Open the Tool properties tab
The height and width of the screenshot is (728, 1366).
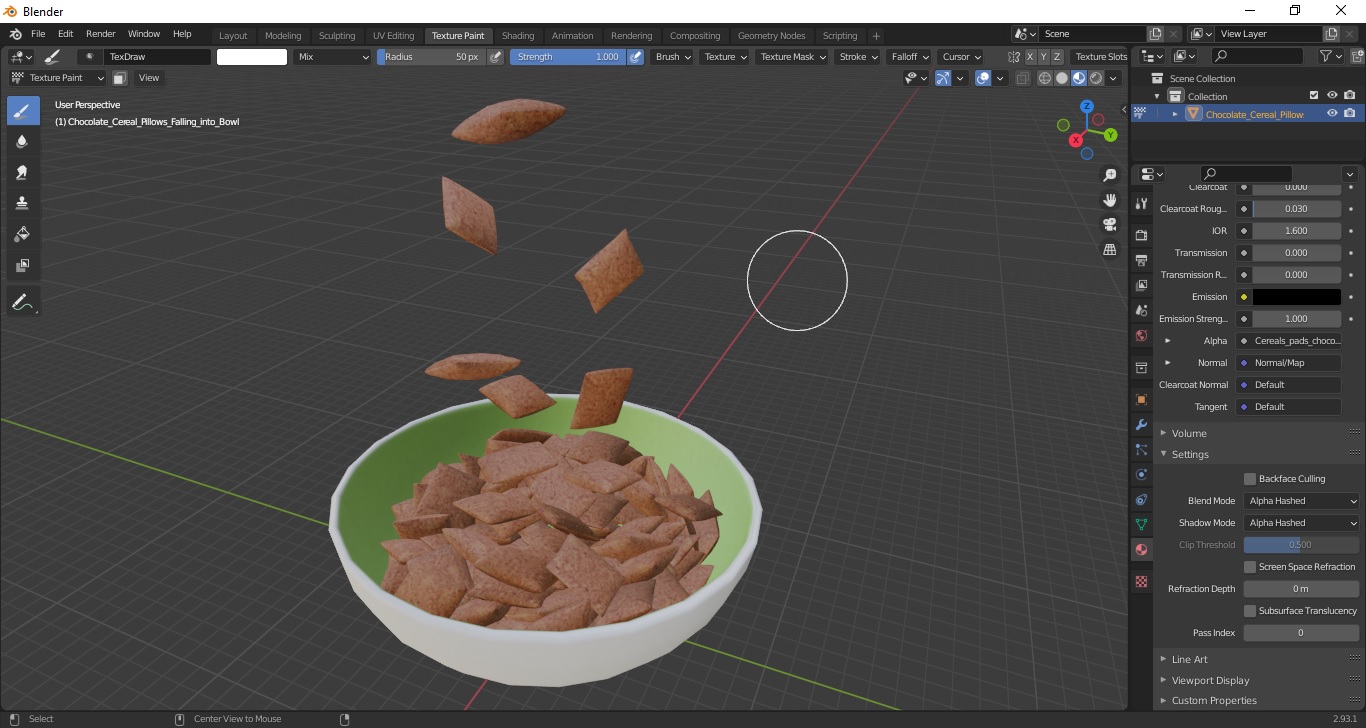point(1141,203)
